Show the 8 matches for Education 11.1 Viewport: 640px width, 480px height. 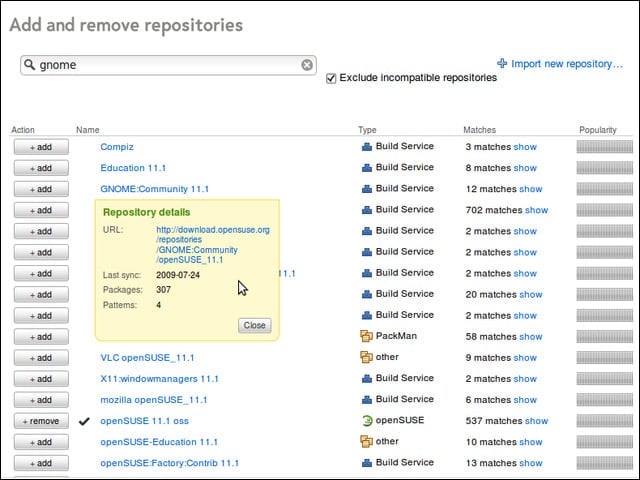(525, 168)
